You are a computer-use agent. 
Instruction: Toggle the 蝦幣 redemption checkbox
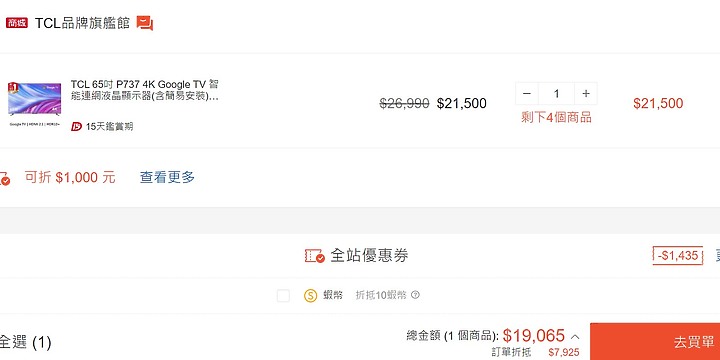283,296
